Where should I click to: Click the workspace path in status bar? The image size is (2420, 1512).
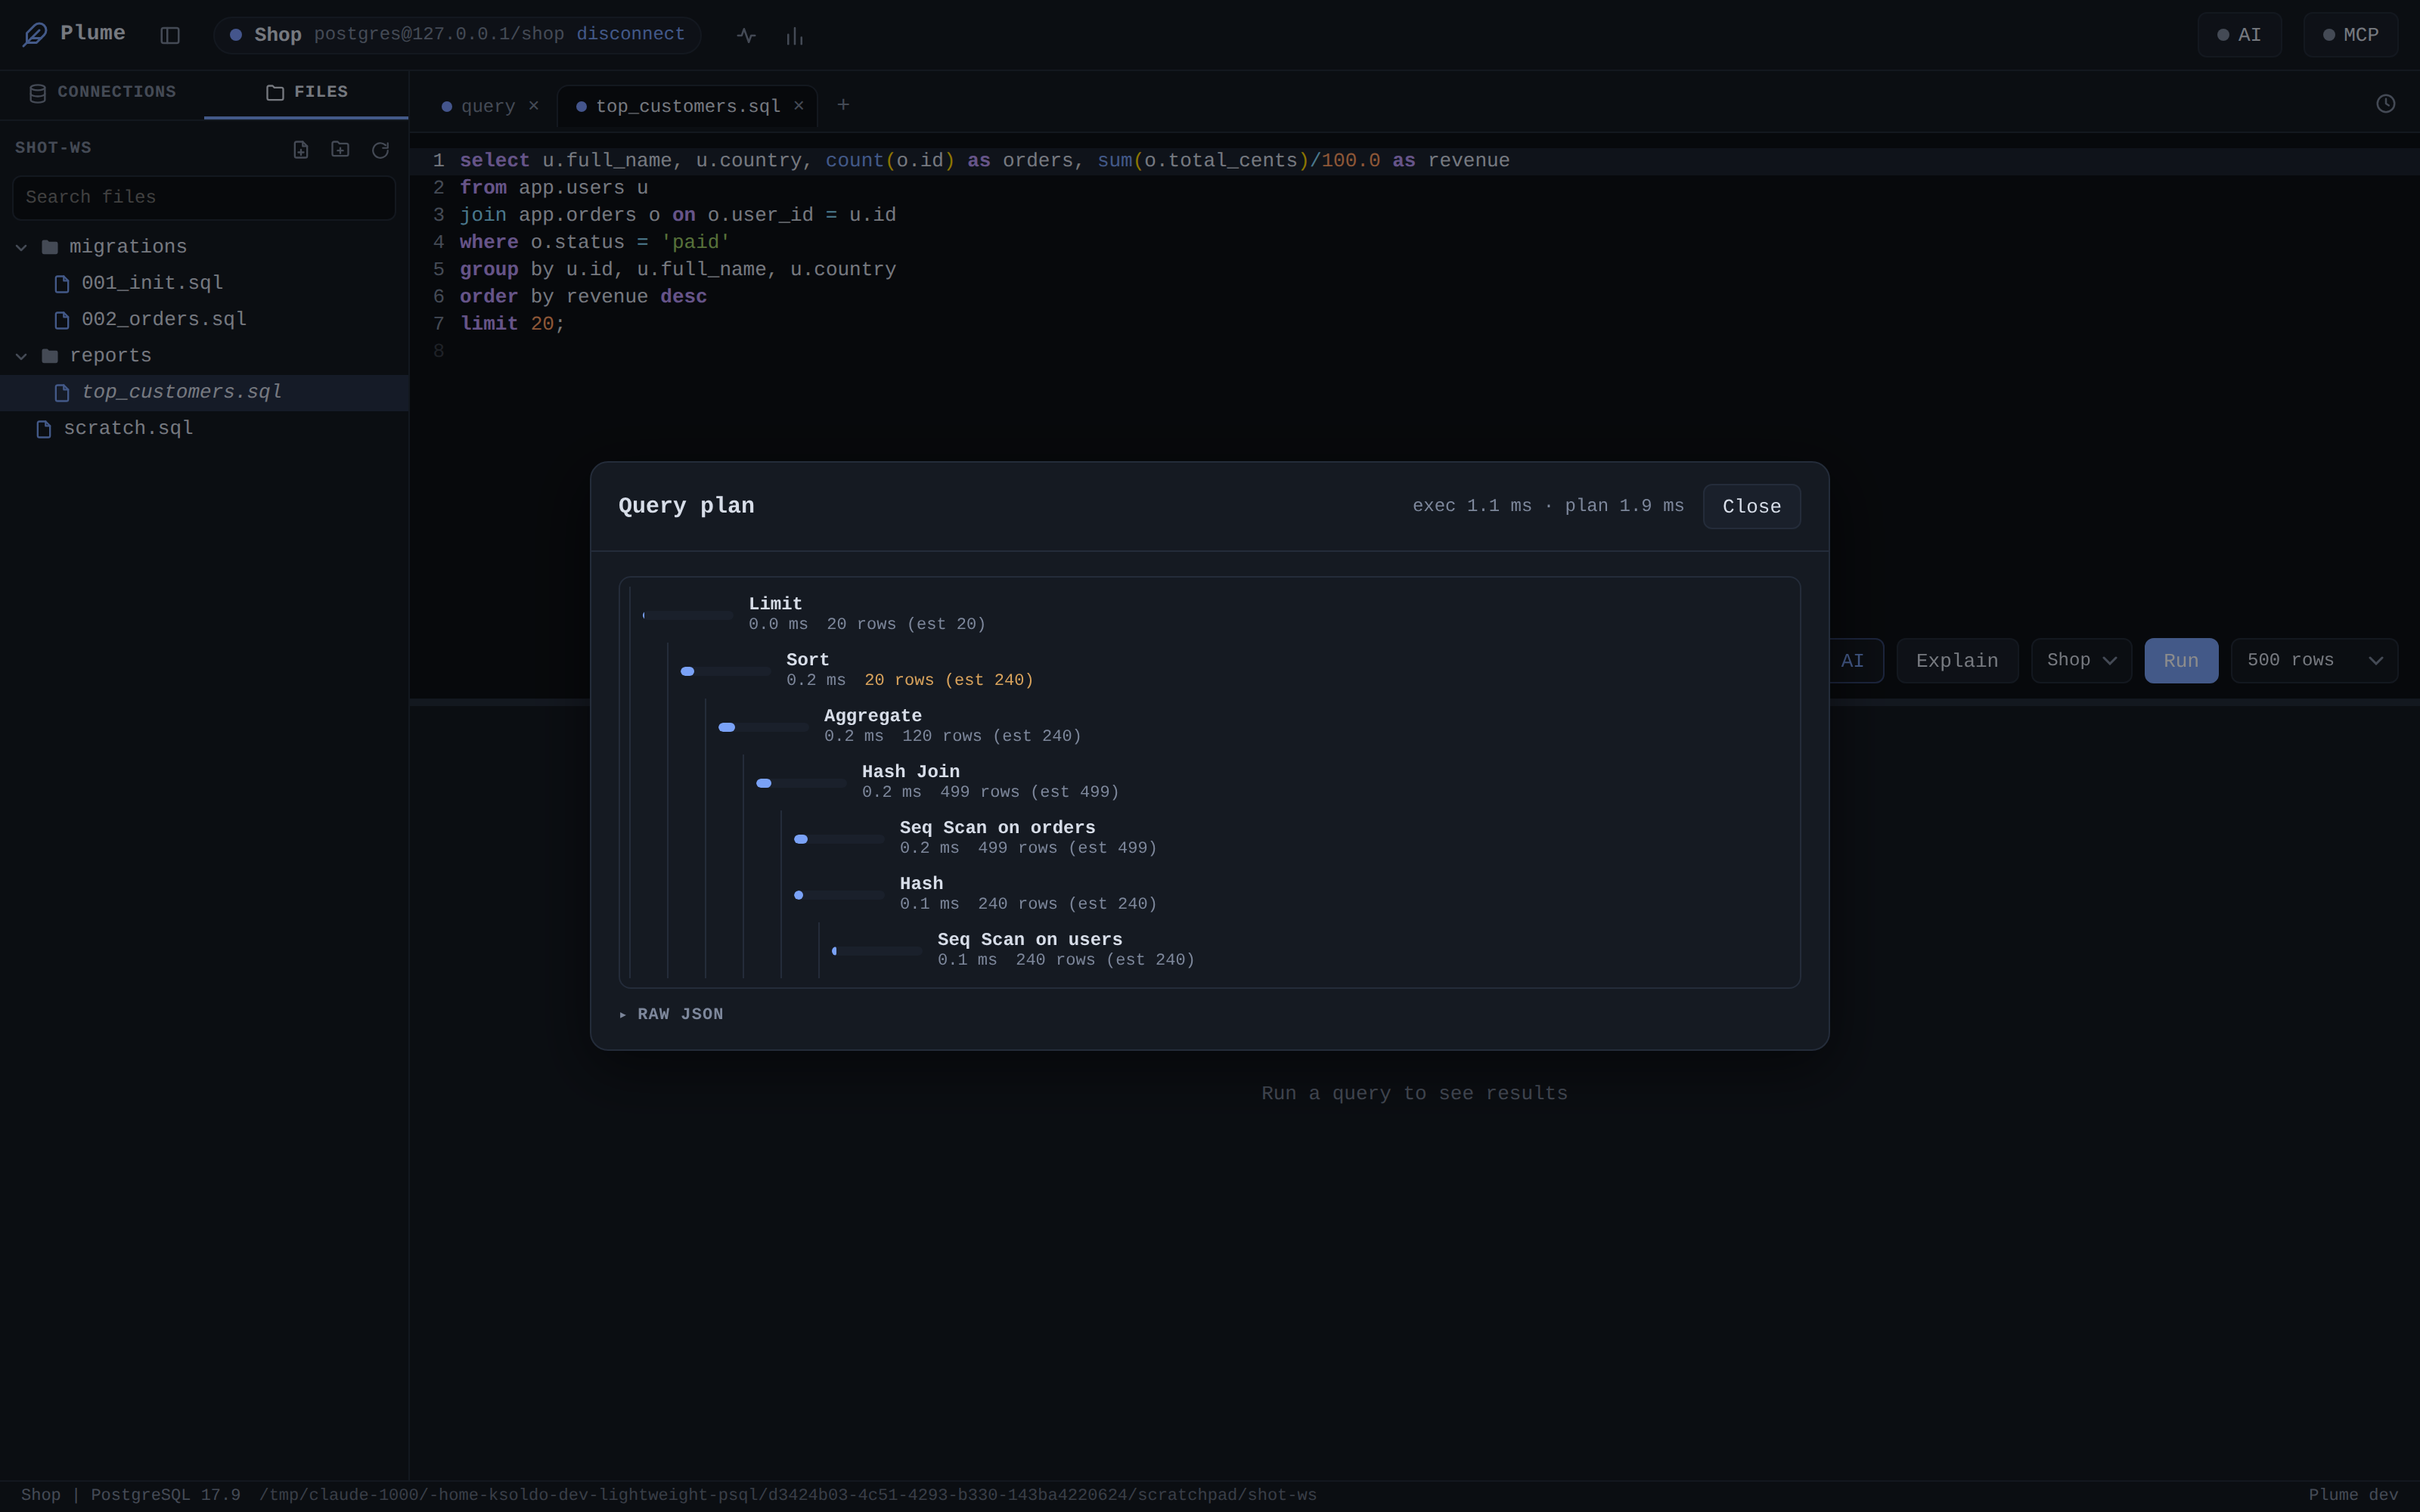click(788, 1495)
